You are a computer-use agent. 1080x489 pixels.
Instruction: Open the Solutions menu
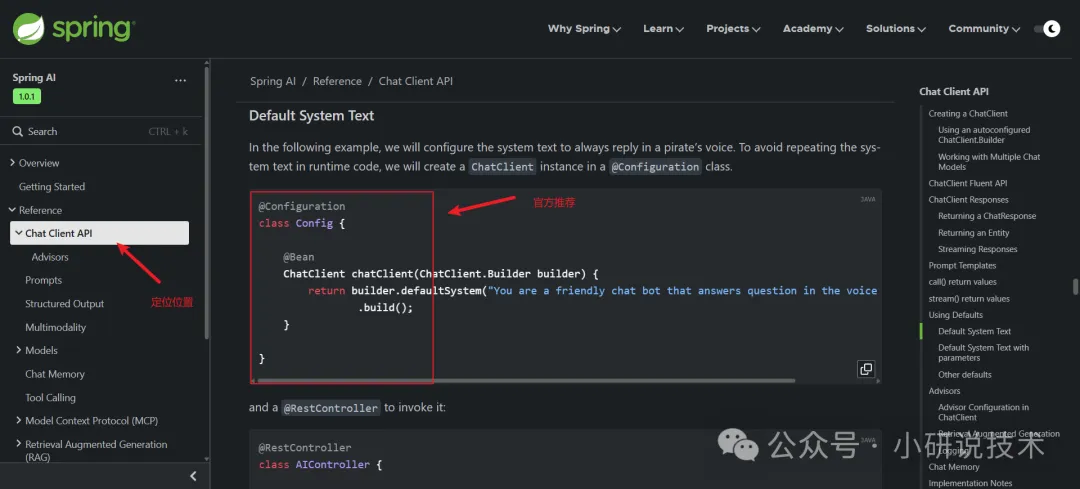click(895, 29)
